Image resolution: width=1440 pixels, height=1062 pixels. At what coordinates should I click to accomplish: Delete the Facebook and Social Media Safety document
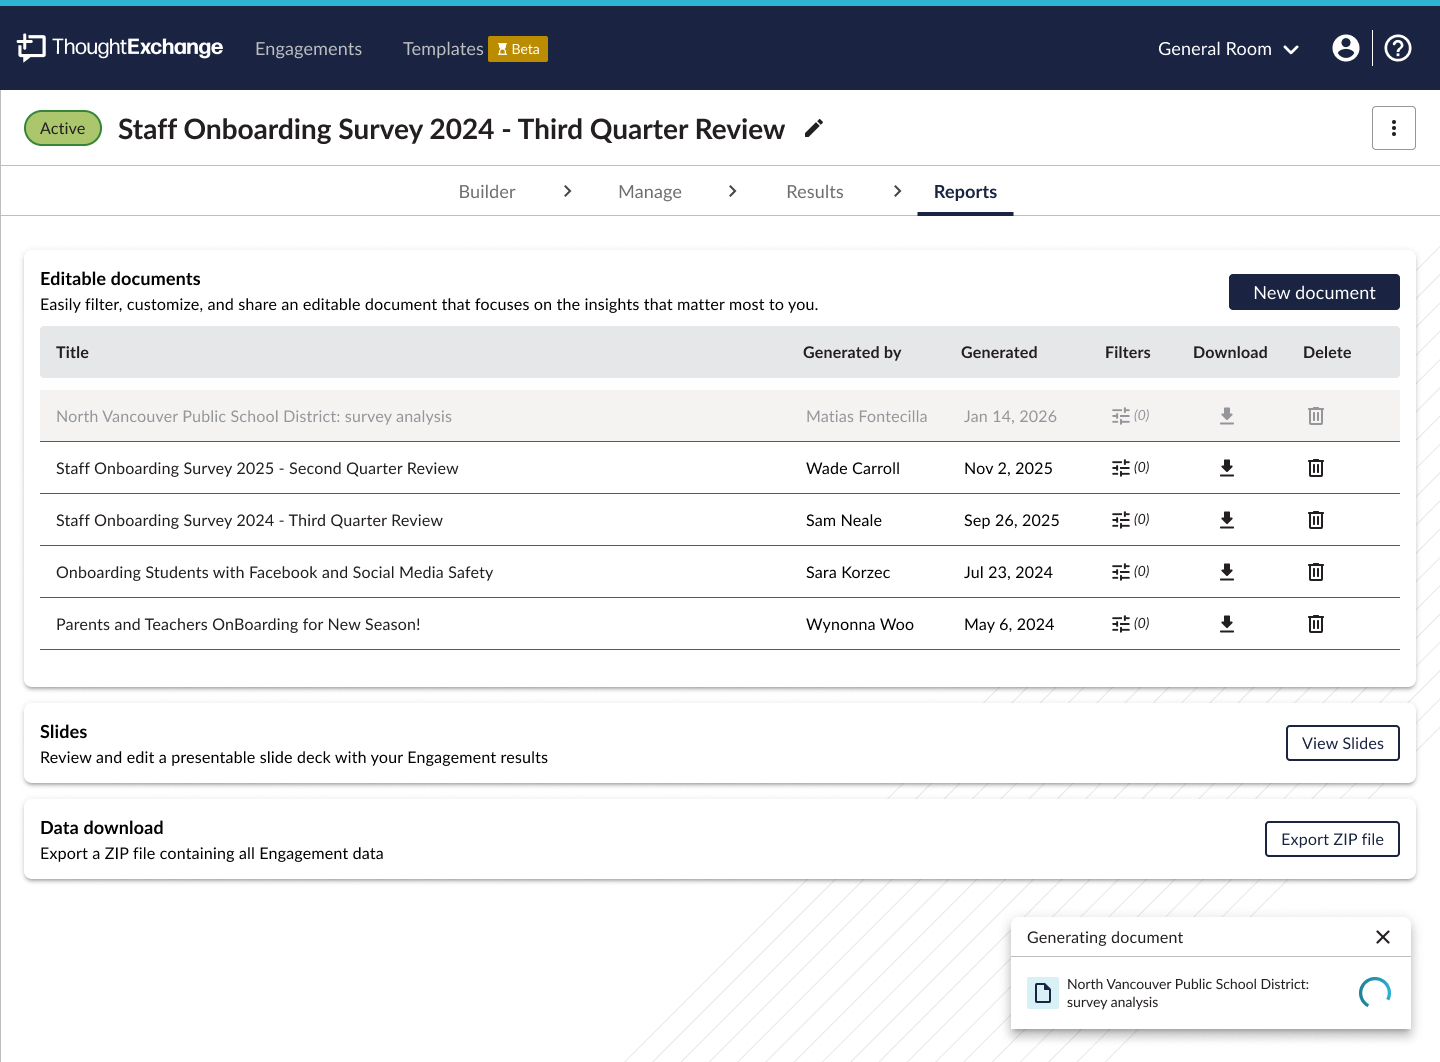[x=1316, y=572]
